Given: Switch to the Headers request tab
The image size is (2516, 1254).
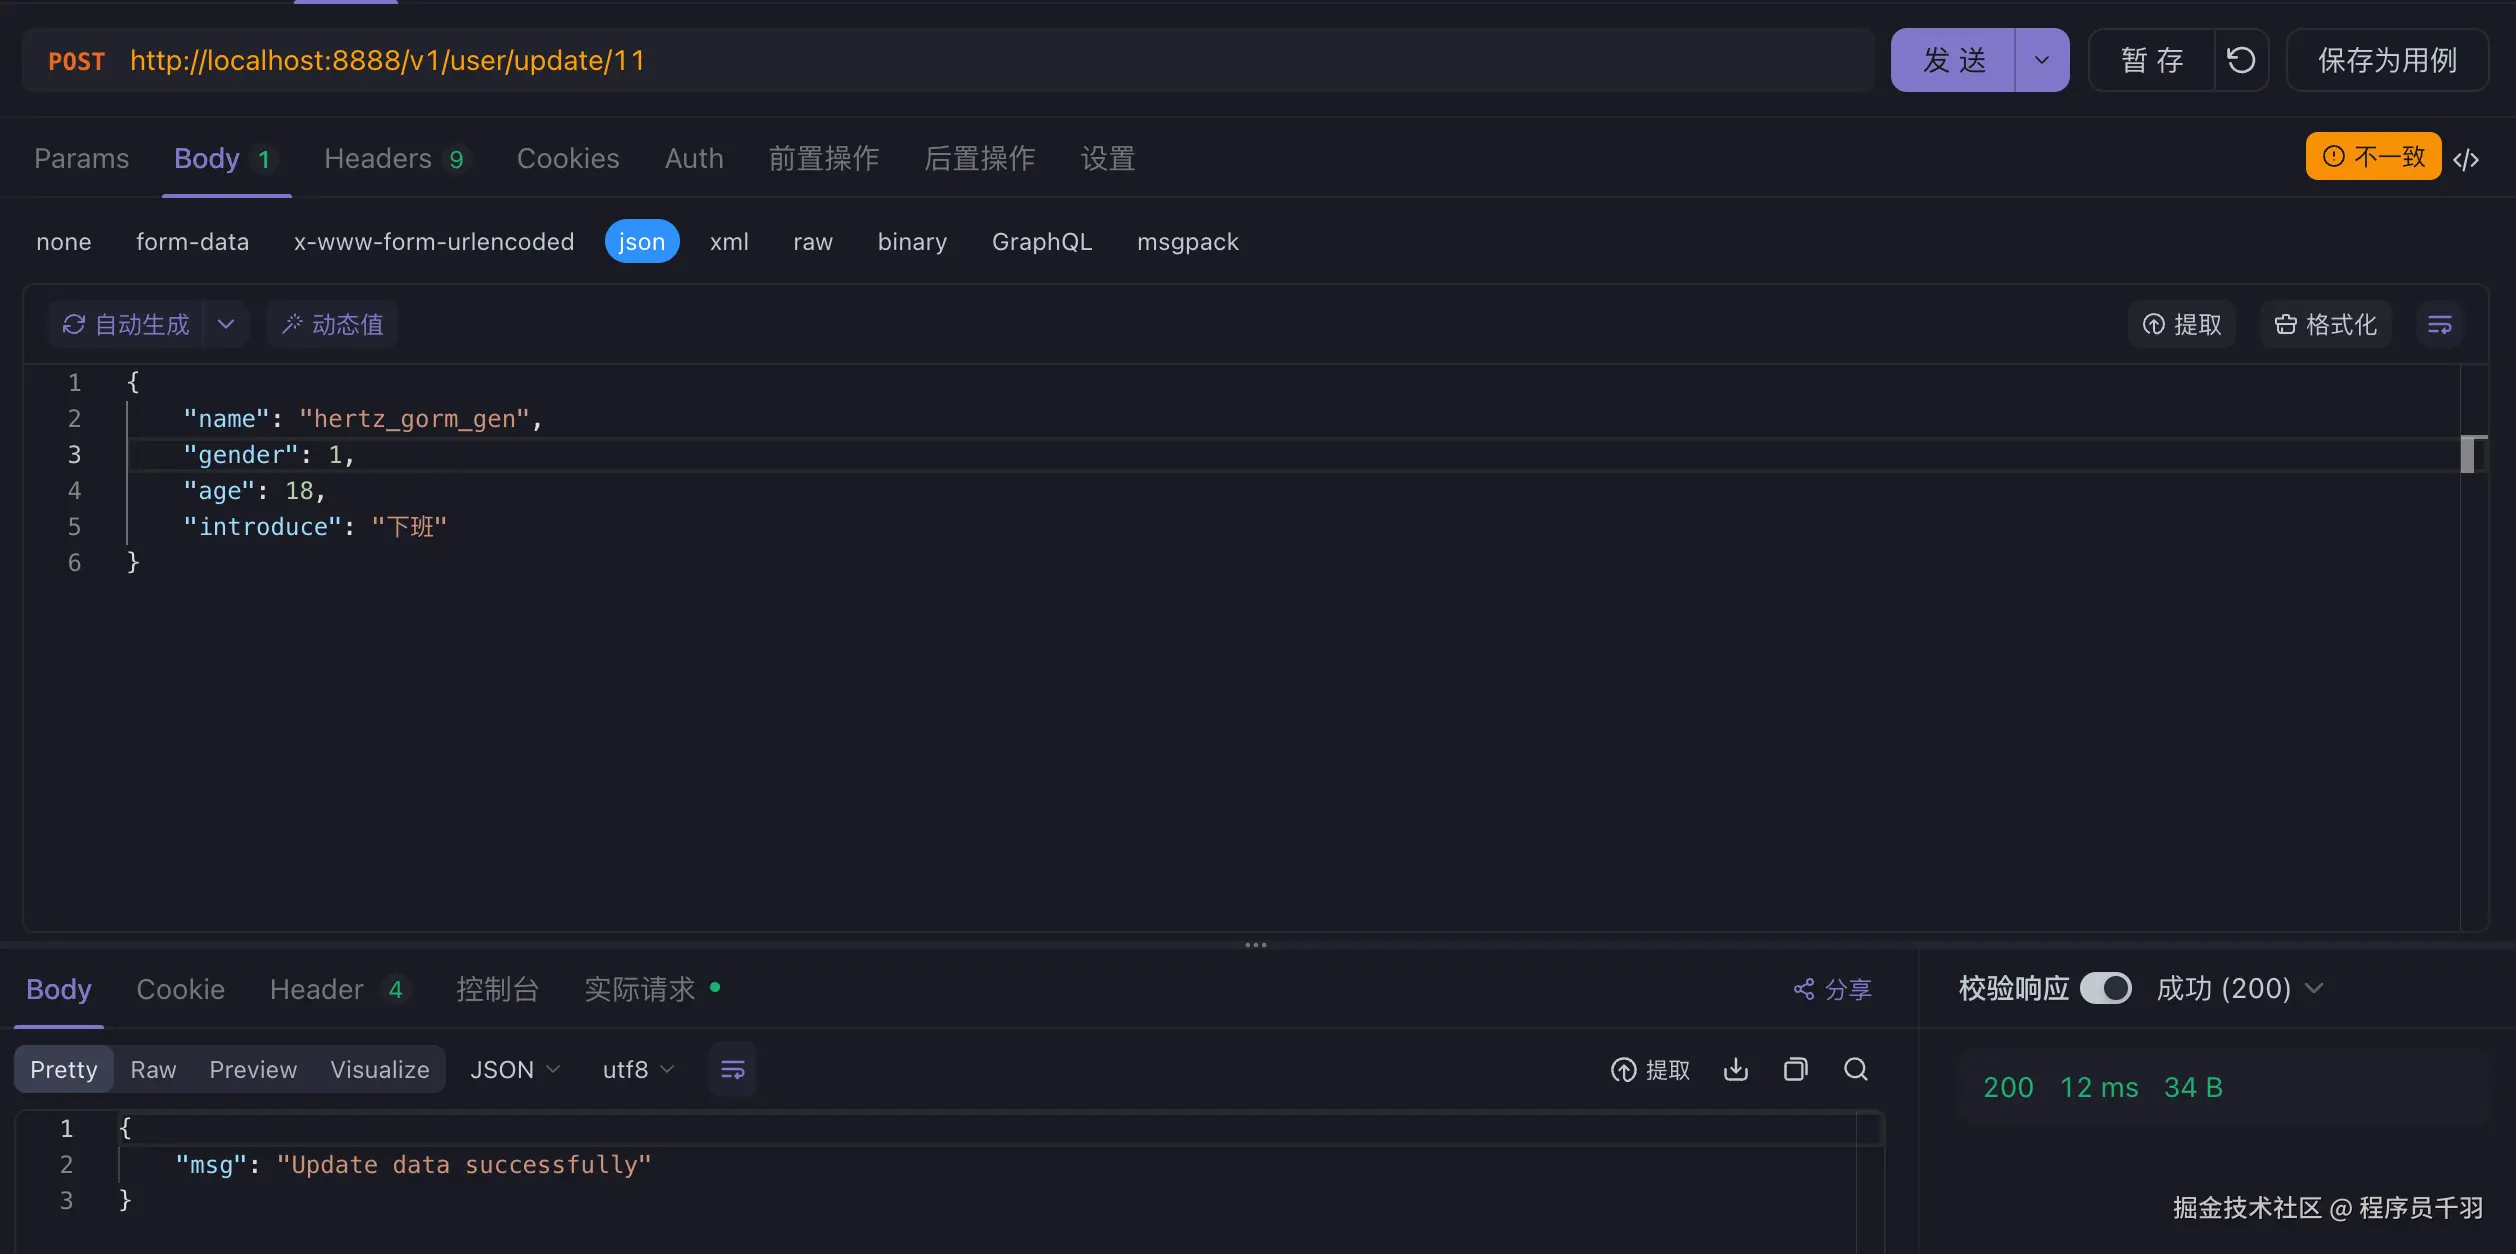Looking at the screenshot, I should pyautogui.click(x=379, y=158).
